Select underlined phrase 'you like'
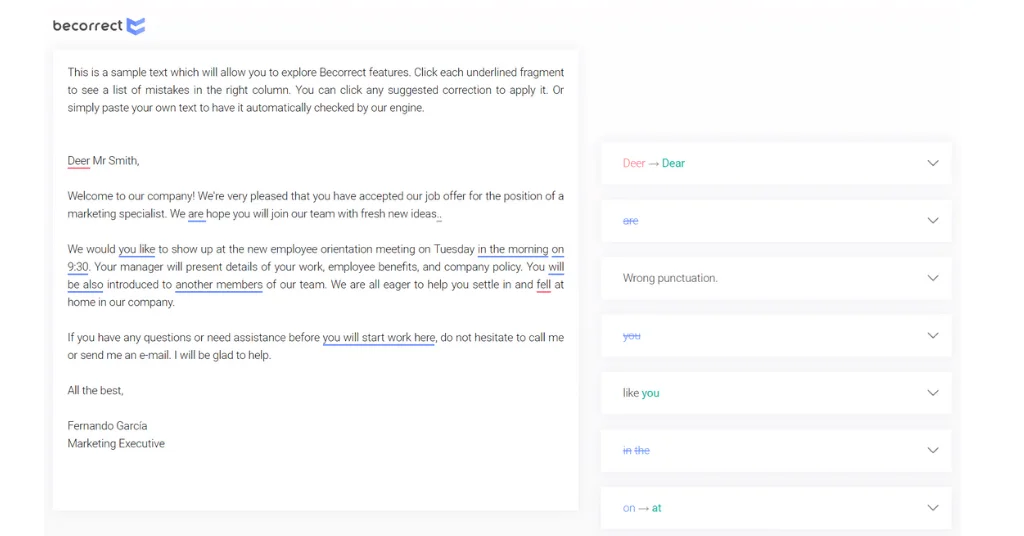Image resolution: width=1024 pixels, height=536 pixels. pos(137,249)
